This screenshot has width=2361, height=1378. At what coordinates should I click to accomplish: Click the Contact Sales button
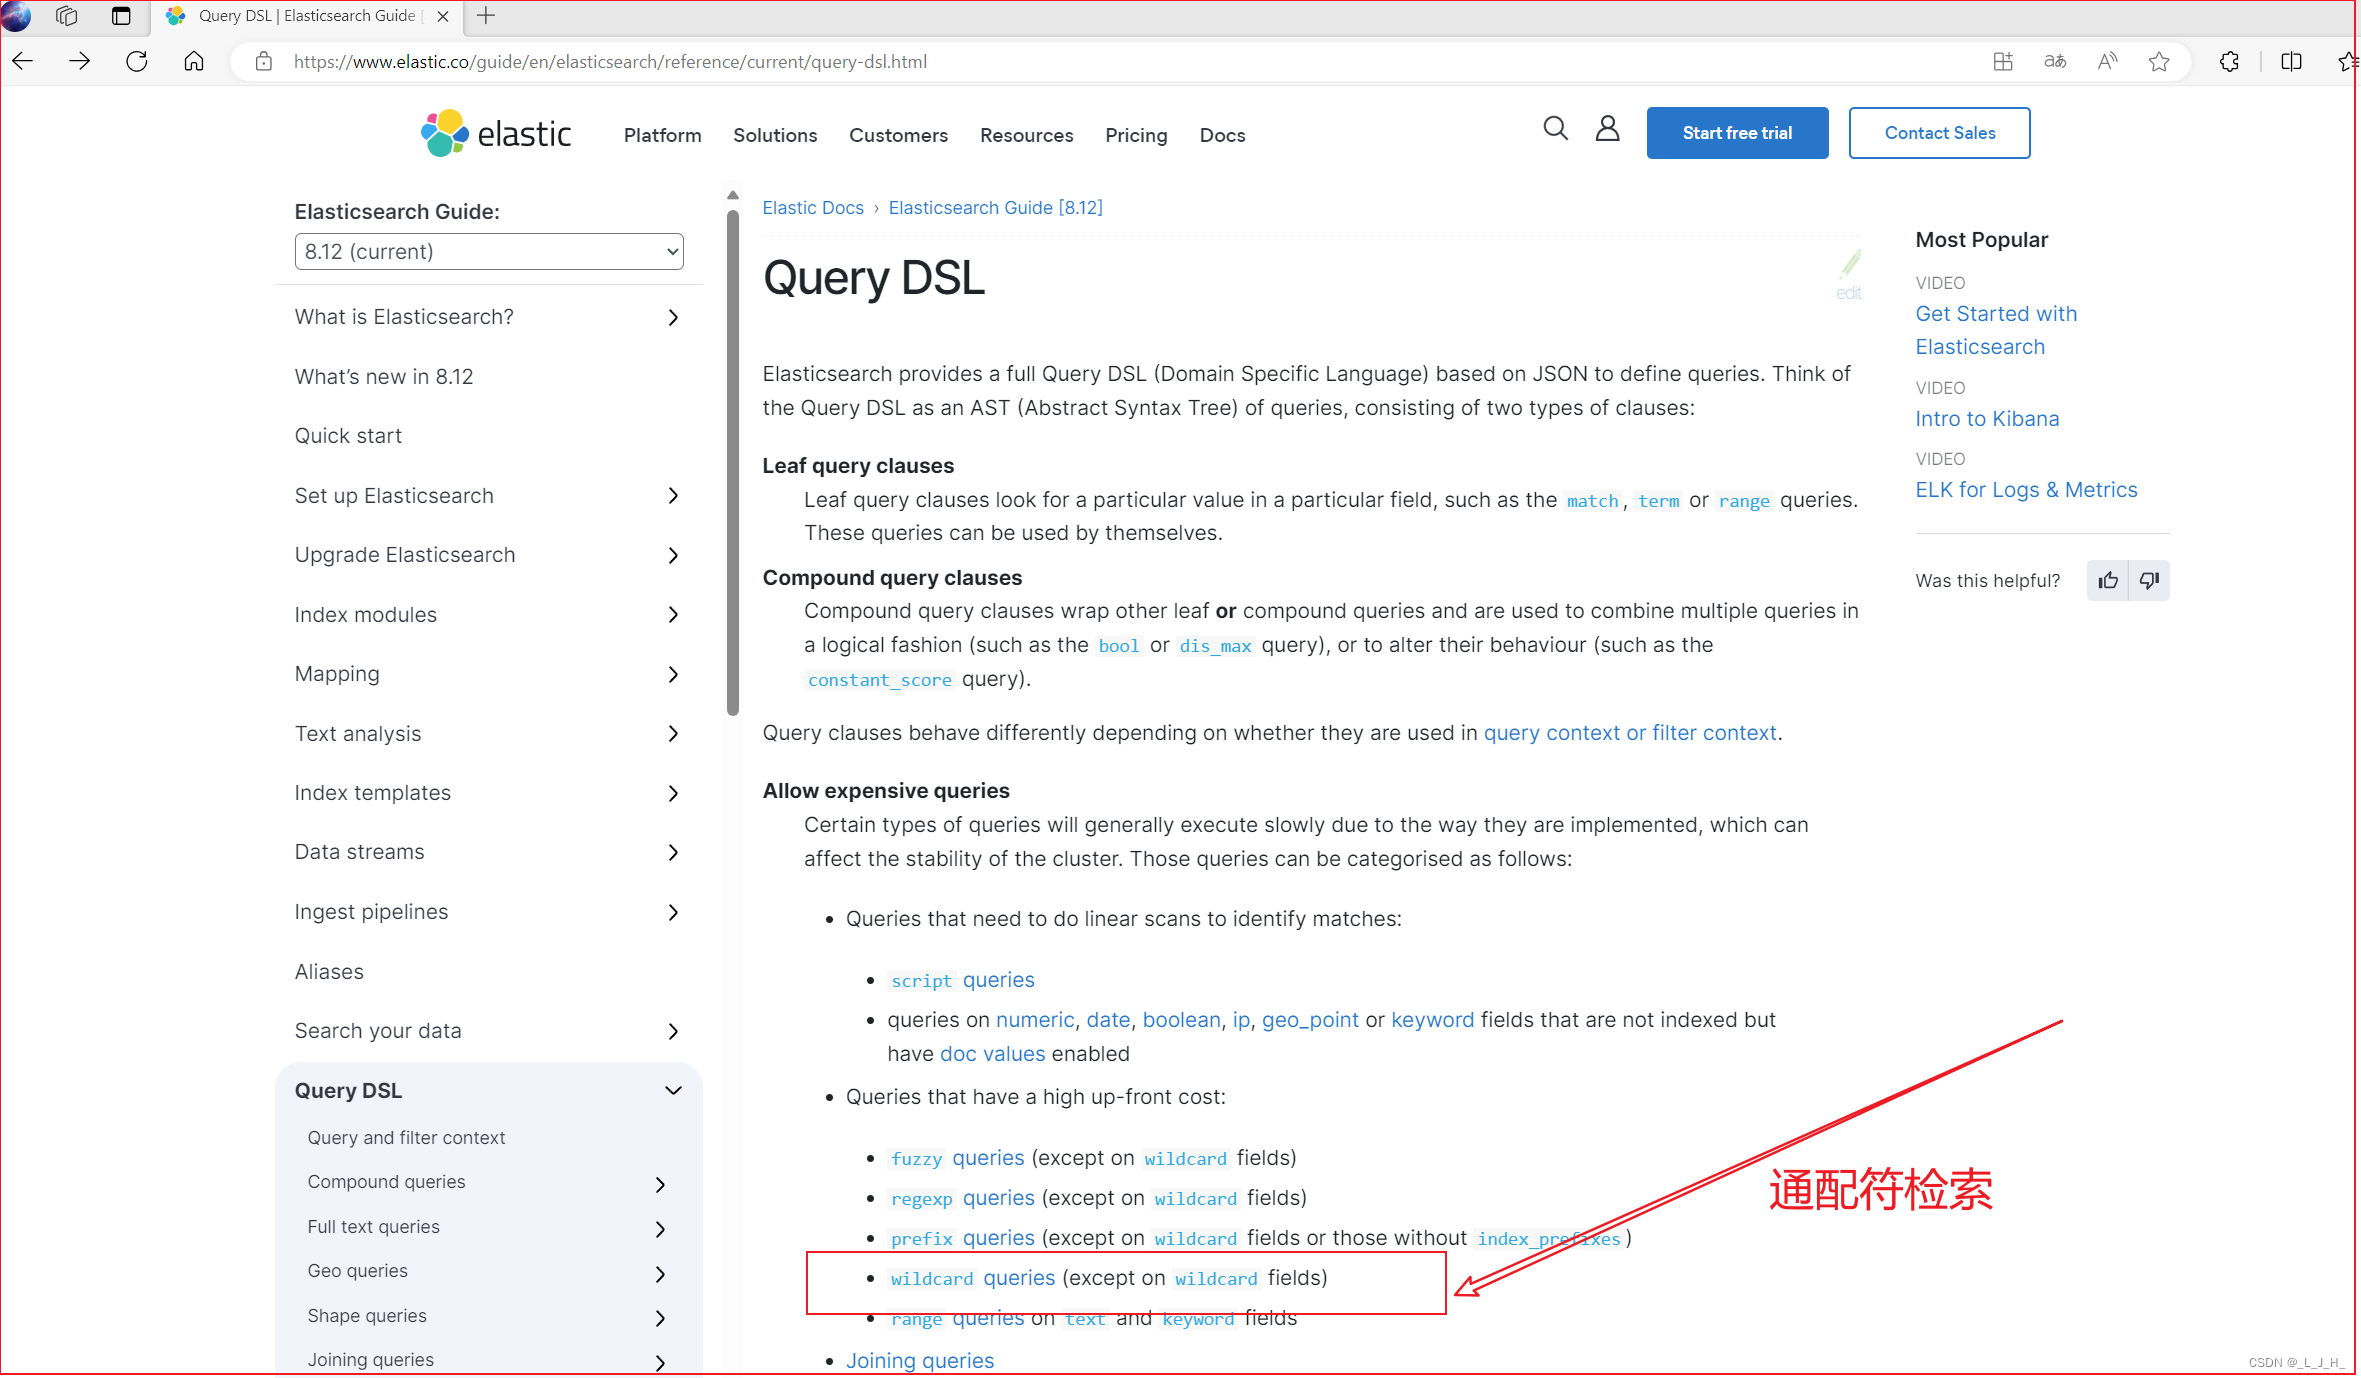click(1939, 133)
